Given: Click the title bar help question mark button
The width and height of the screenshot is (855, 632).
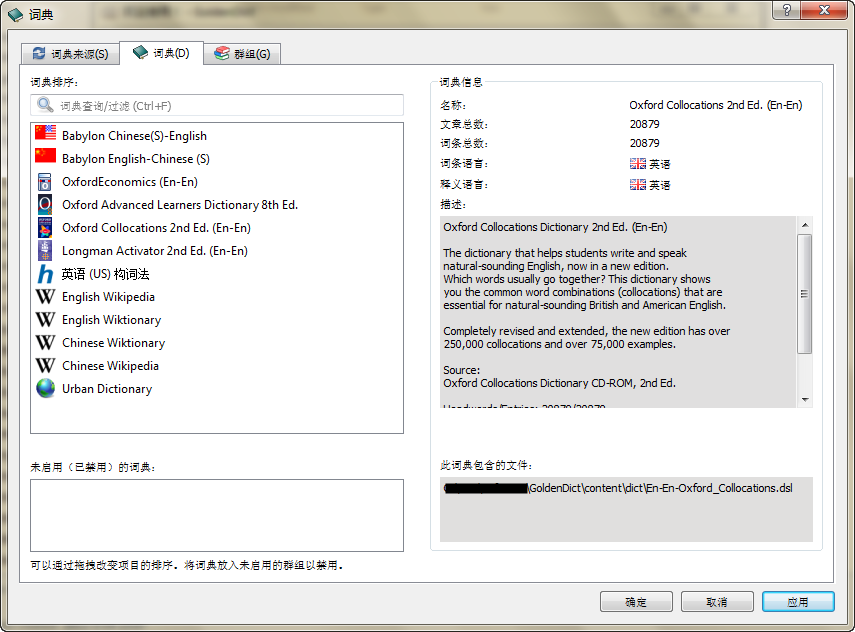Looking at the screenshot, I should (786, 10).
